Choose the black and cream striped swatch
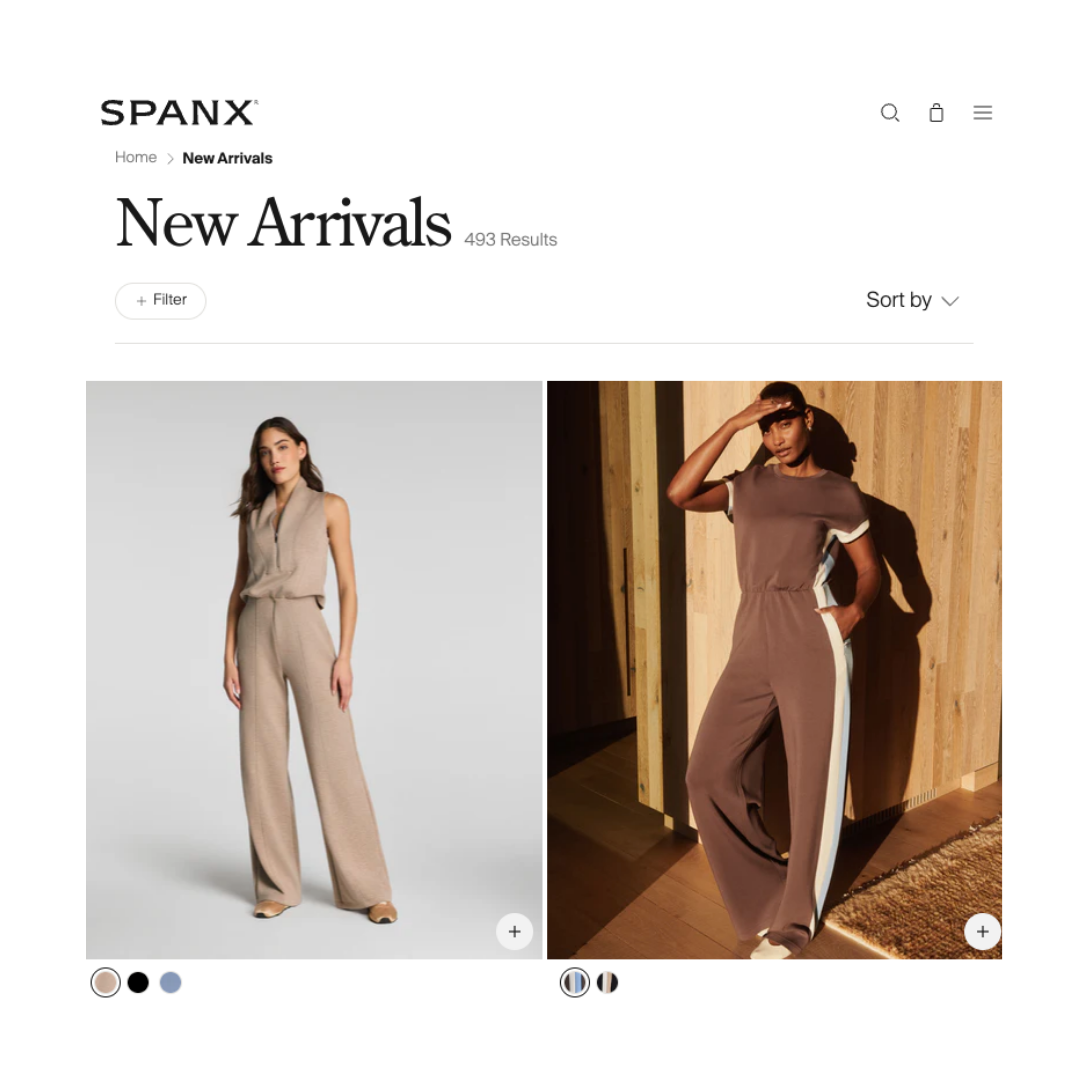This screenshot has width=1080, height=1080. pyautogui.click(x=608, y=982)
